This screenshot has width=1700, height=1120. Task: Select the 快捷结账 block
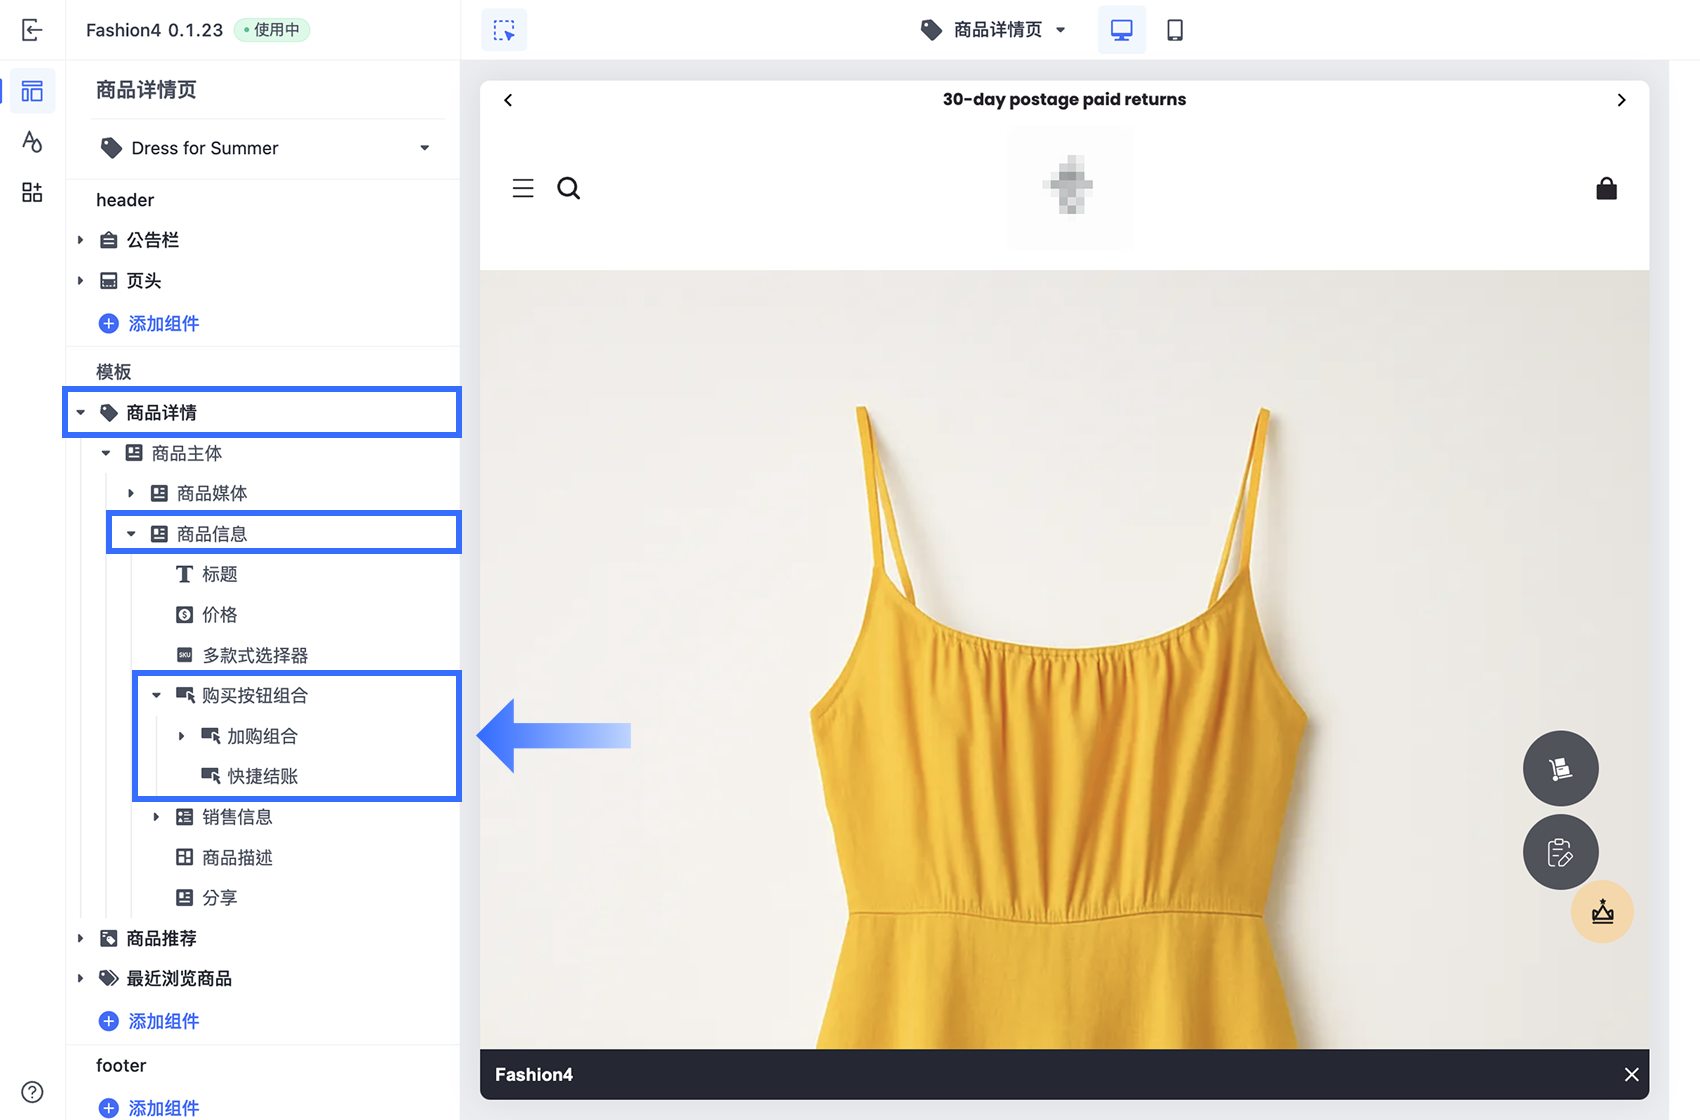point(262,776)
